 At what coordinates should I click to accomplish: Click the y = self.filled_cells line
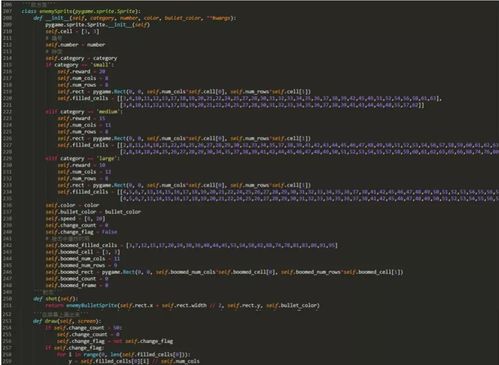[134, 361]
